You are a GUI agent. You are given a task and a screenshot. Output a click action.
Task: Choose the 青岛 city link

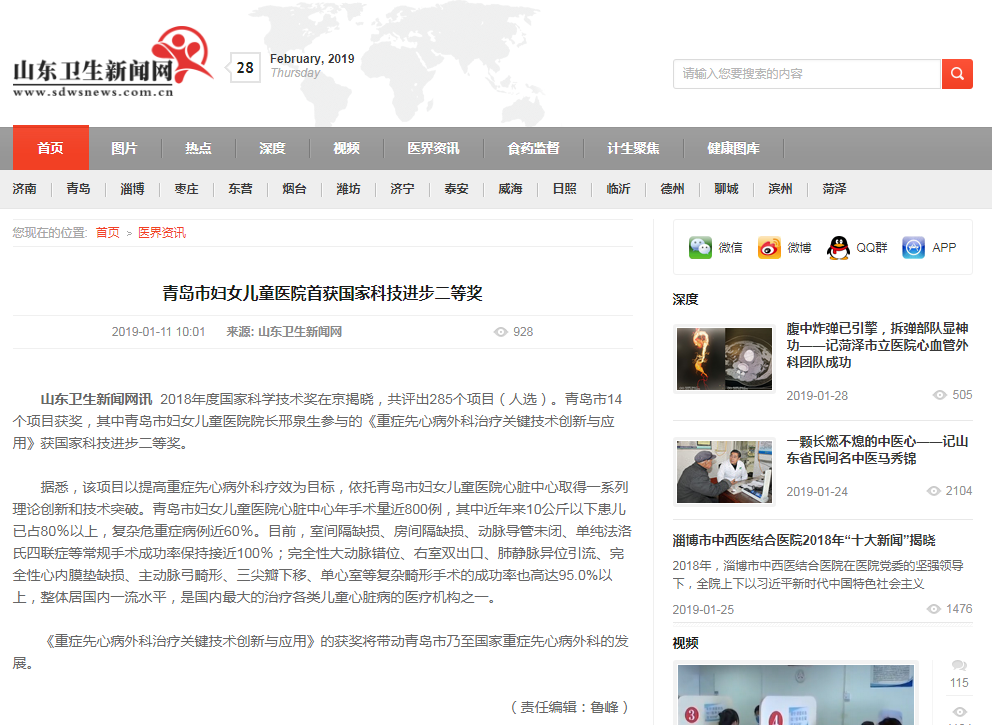pos(78,189)
